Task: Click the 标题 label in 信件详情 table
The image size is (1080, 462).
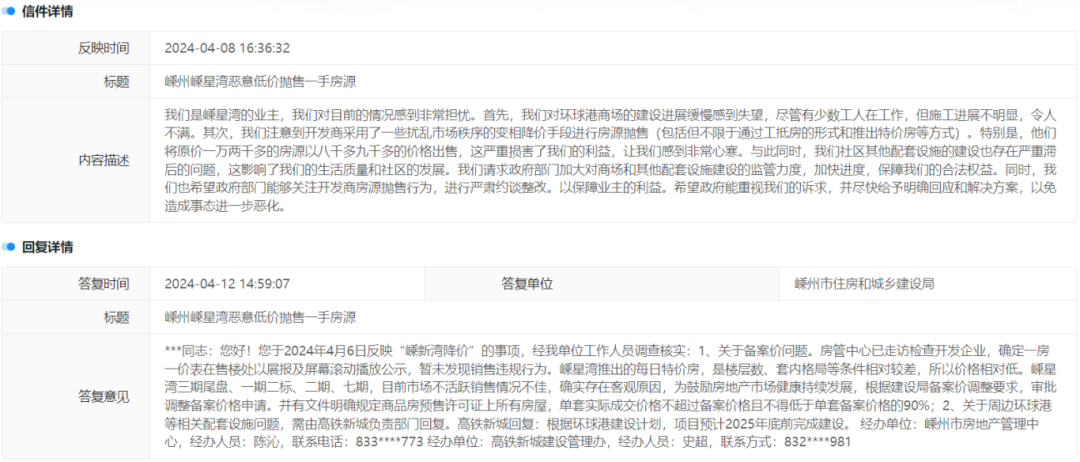Action: [76, 82]
